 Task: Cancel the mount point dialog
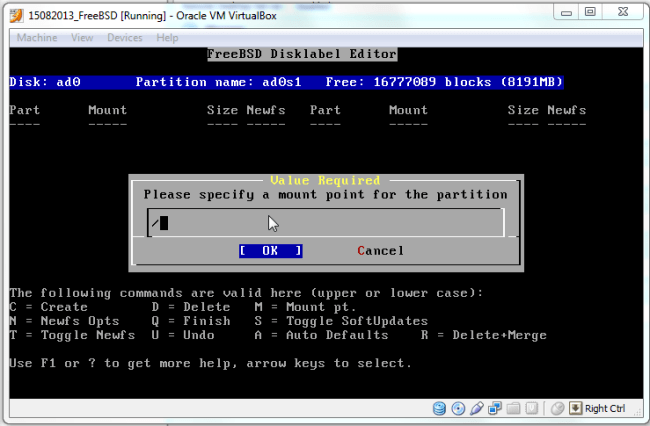pos(380,251)
